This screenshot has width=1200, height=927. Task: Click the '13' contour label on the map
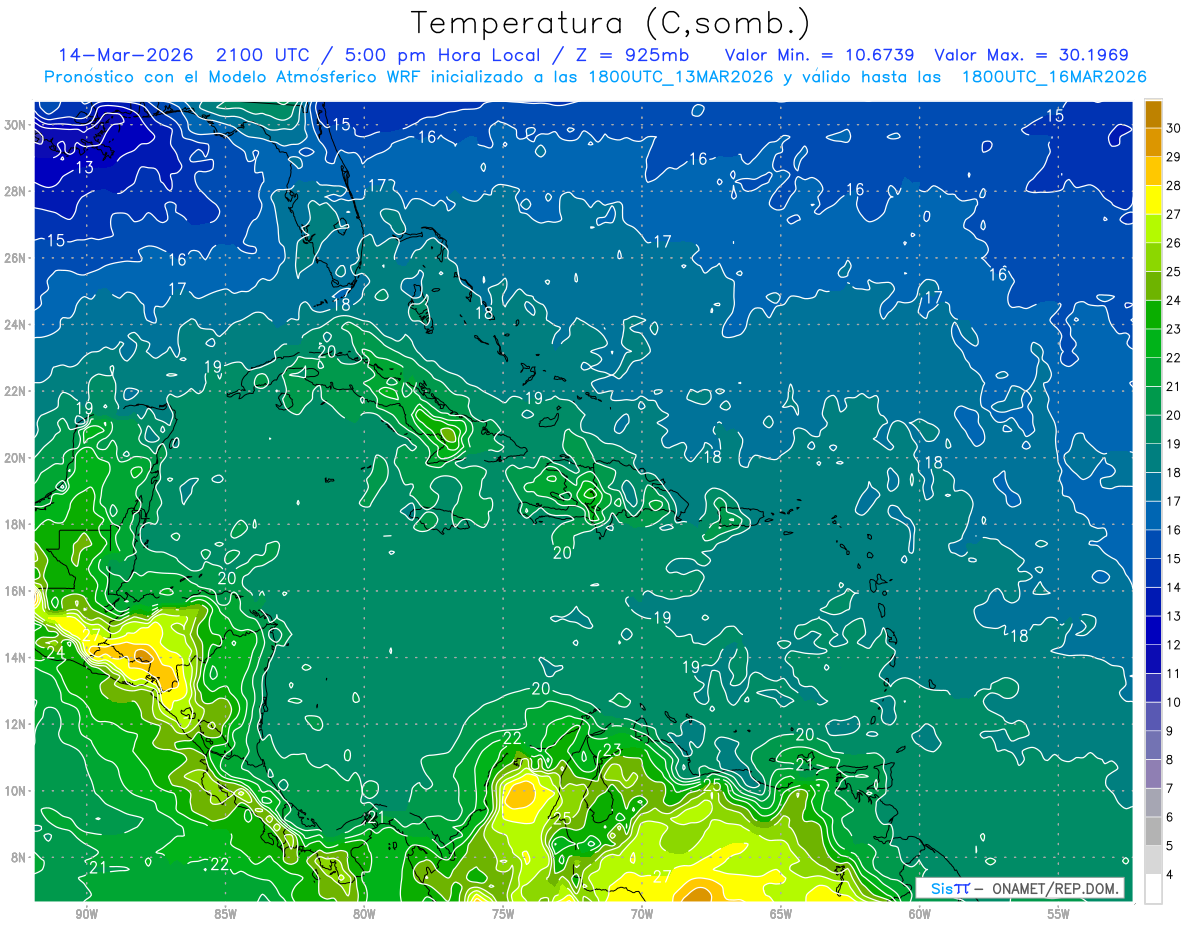point(84,168)
